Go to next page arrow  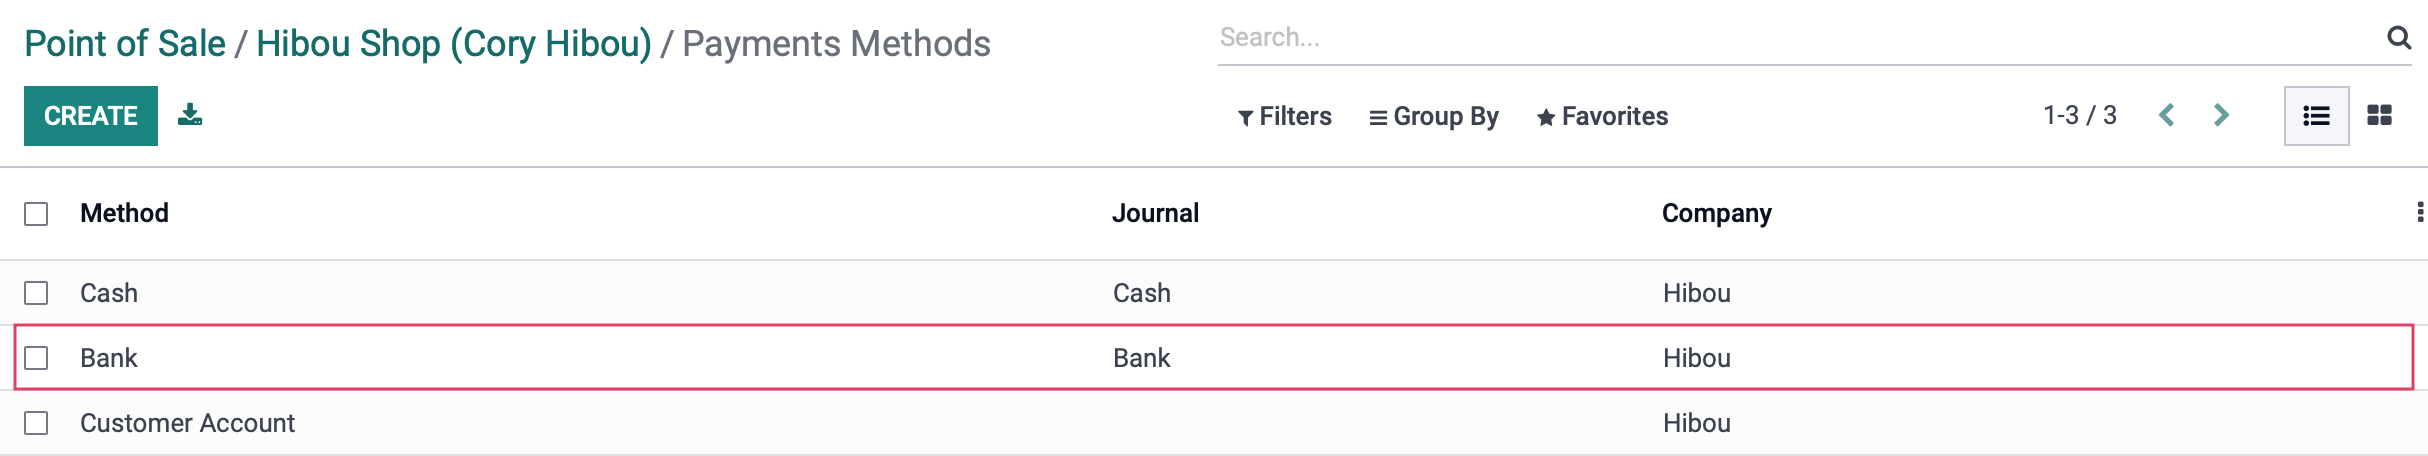(2221, 115)
